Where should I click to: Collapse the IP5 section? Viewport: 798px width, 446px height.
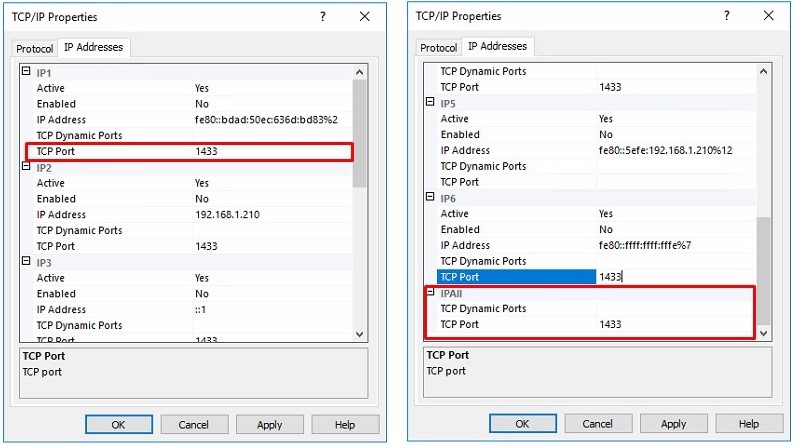(x=430, y=103)
